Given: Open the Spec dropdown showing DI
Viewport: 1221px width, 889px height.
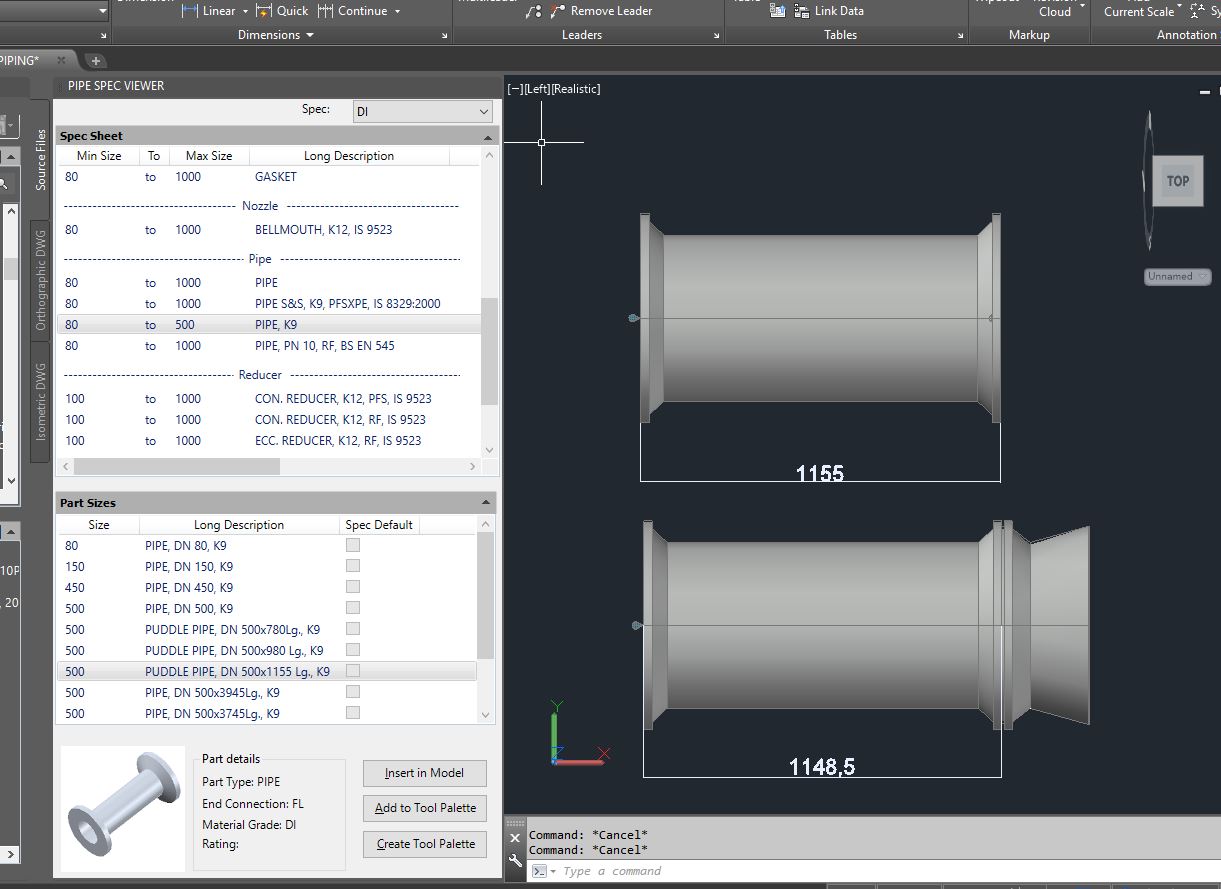Looking at the screenshot, I should [482, 111].
